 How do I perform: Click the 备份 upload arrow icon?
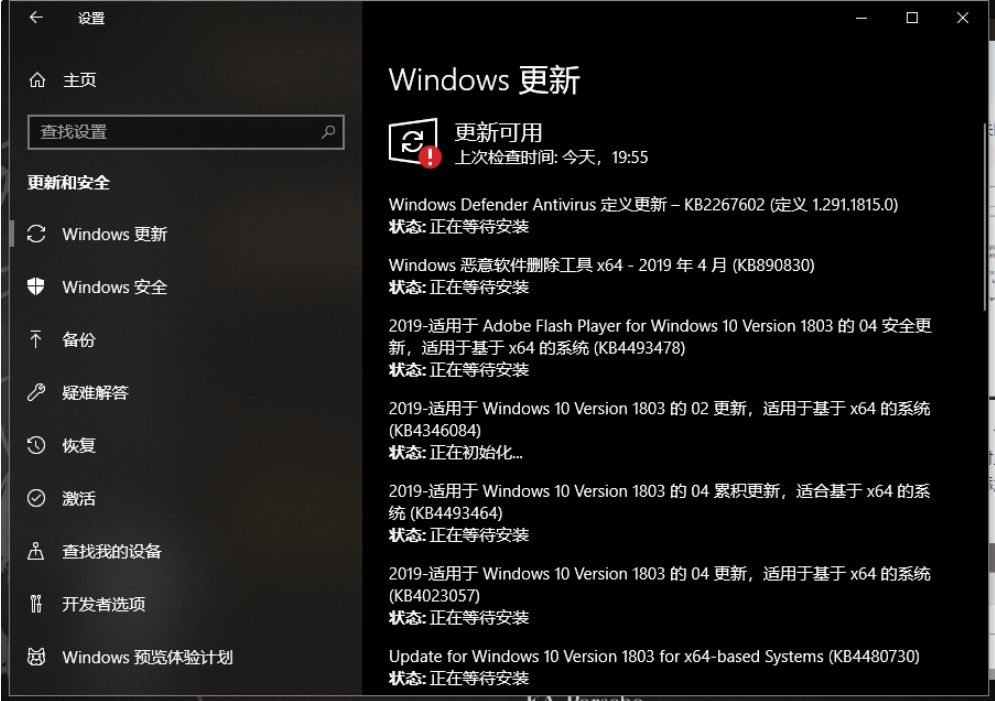tap(36, 339)
